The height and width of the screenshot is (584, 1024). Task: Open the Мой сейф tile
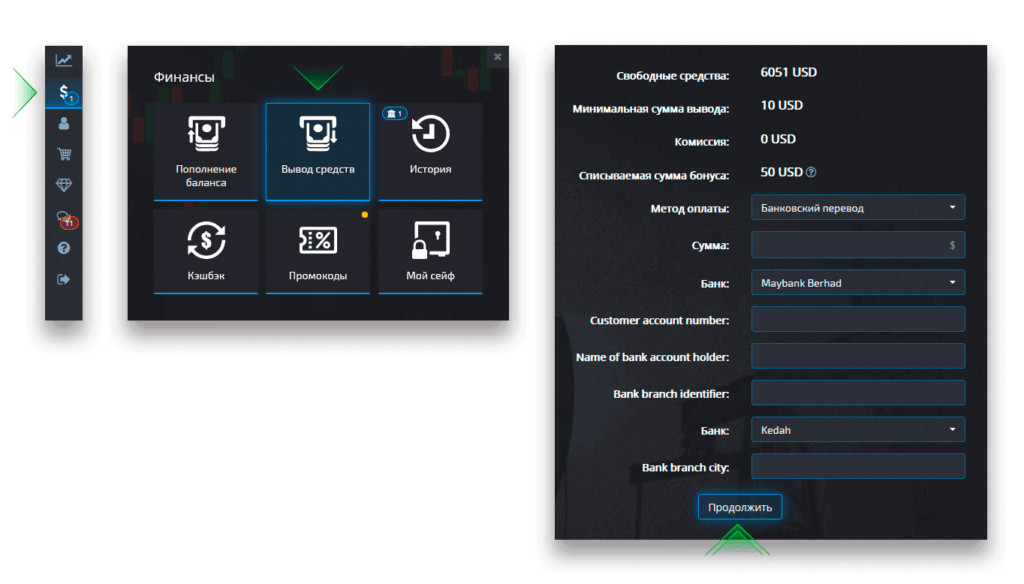coord(430,251)
